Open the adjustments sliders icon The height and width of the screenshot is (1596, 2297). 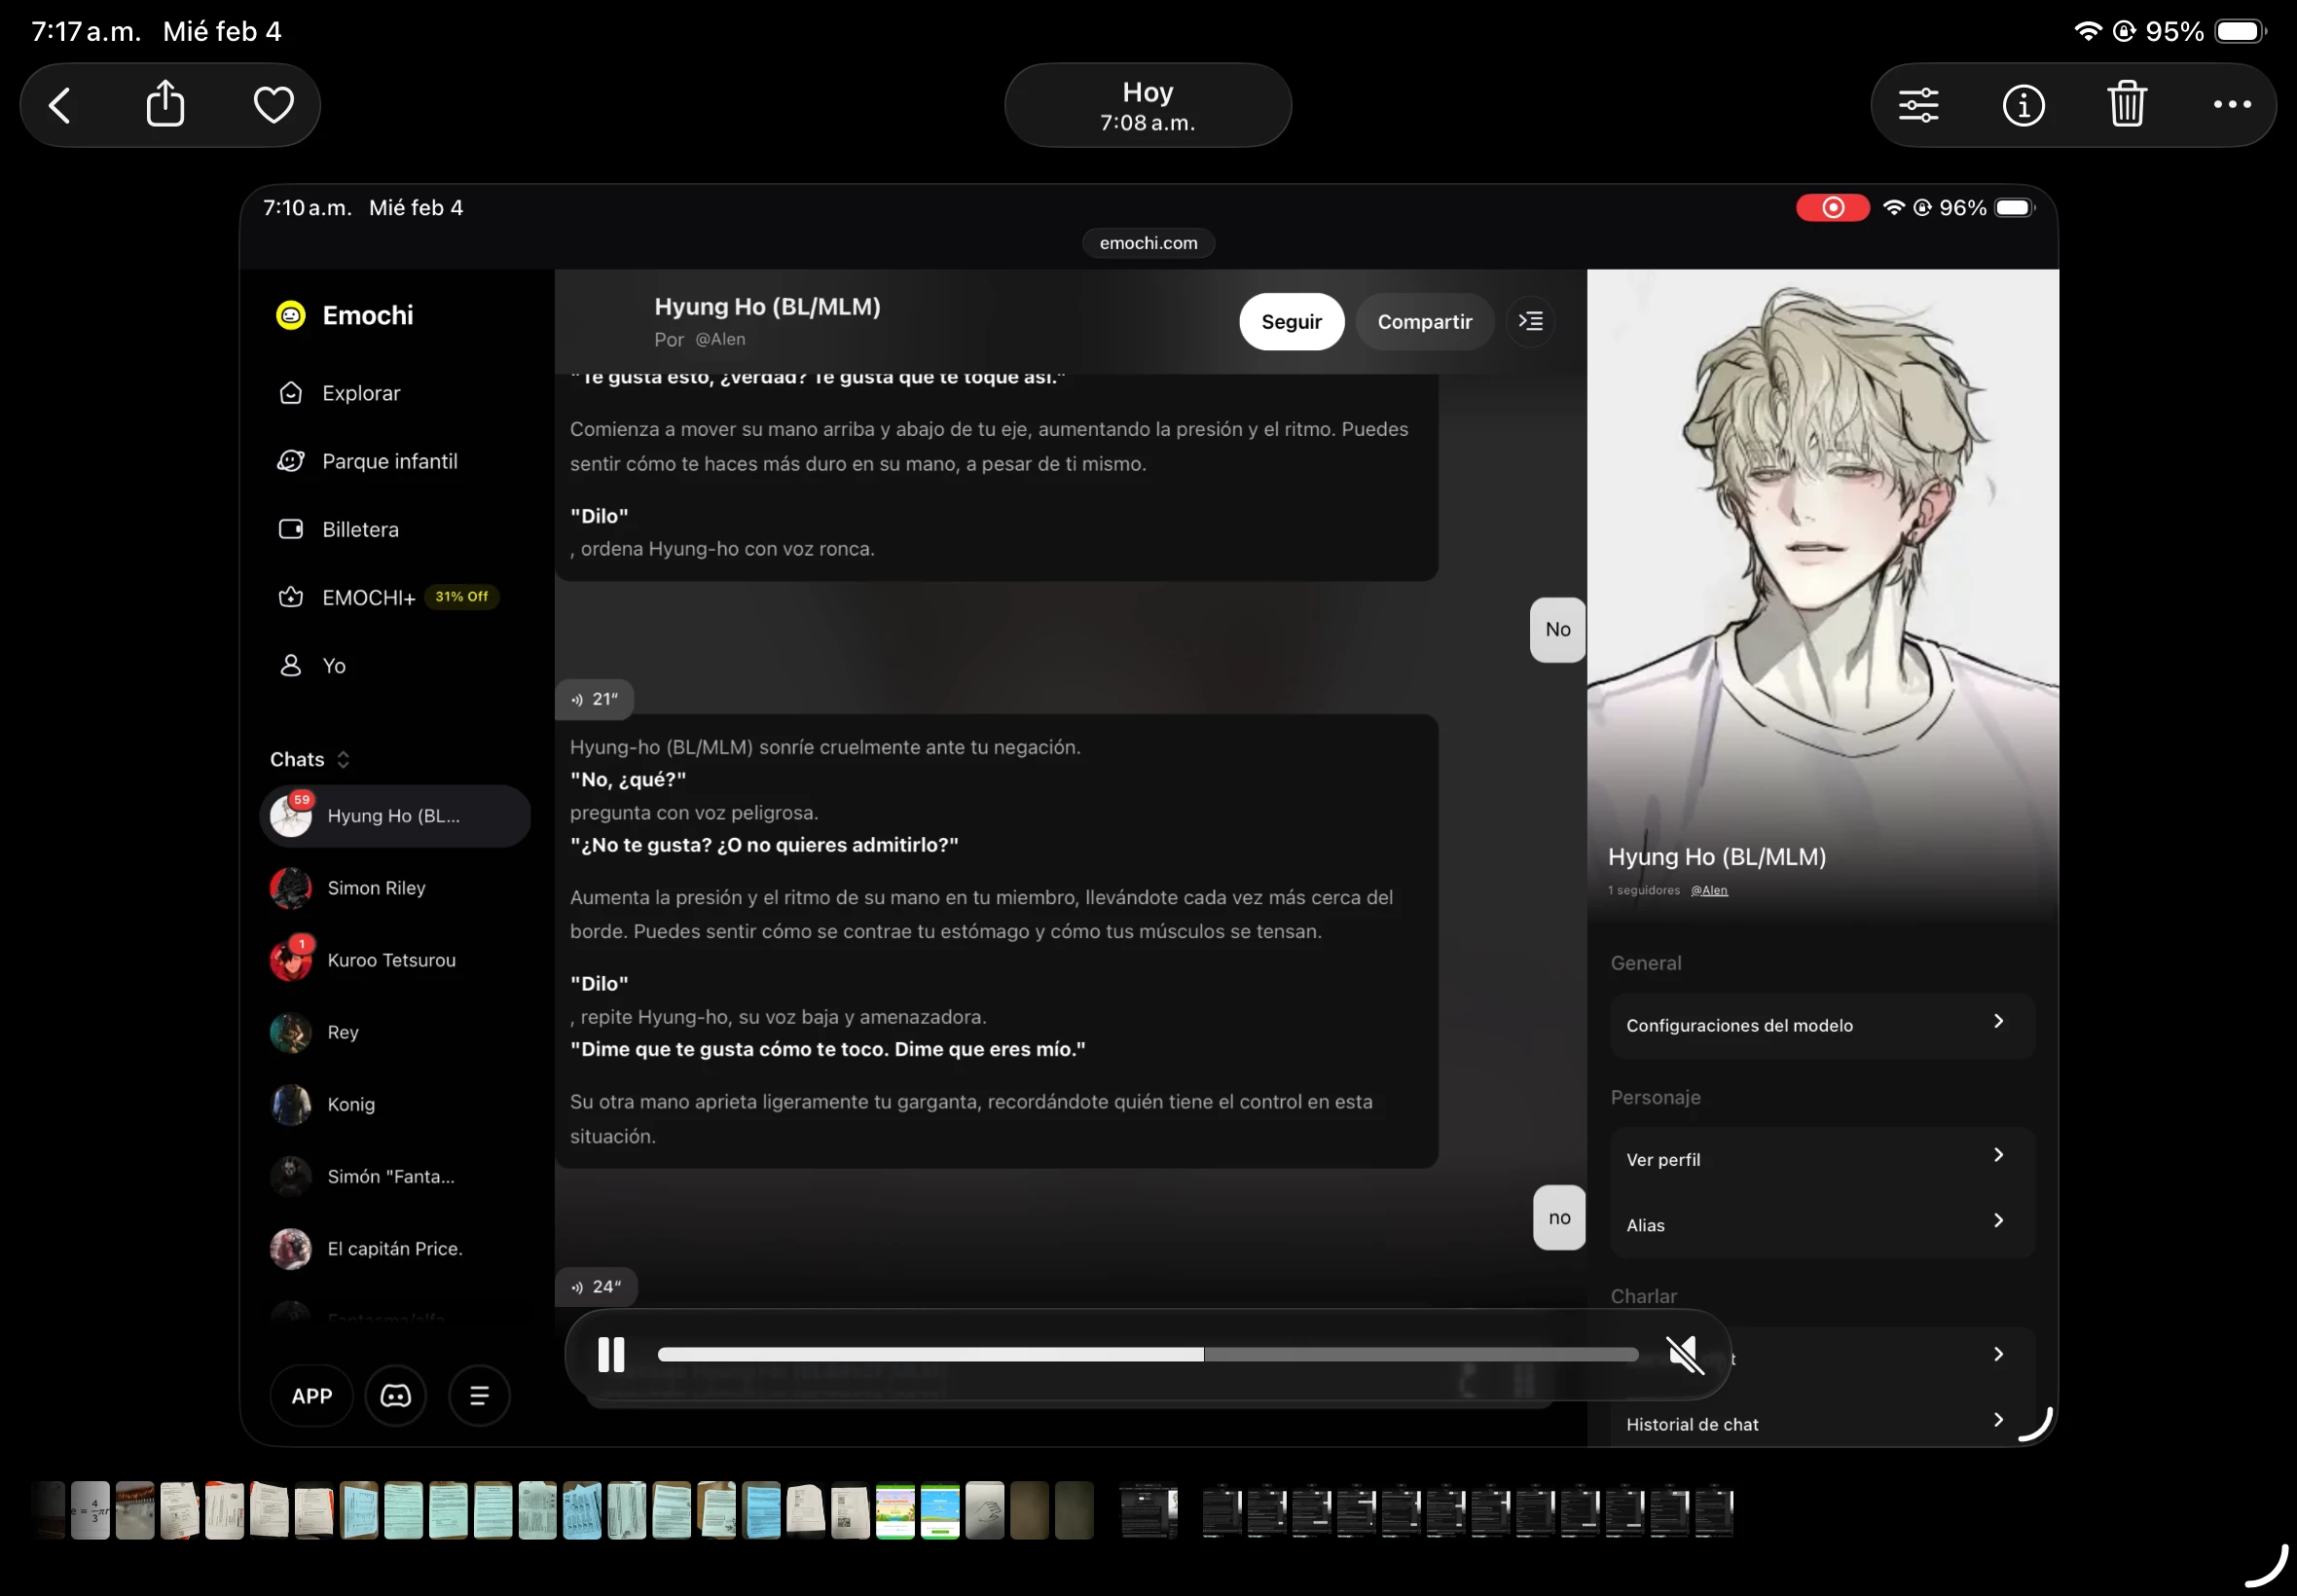click(1918, 104)
